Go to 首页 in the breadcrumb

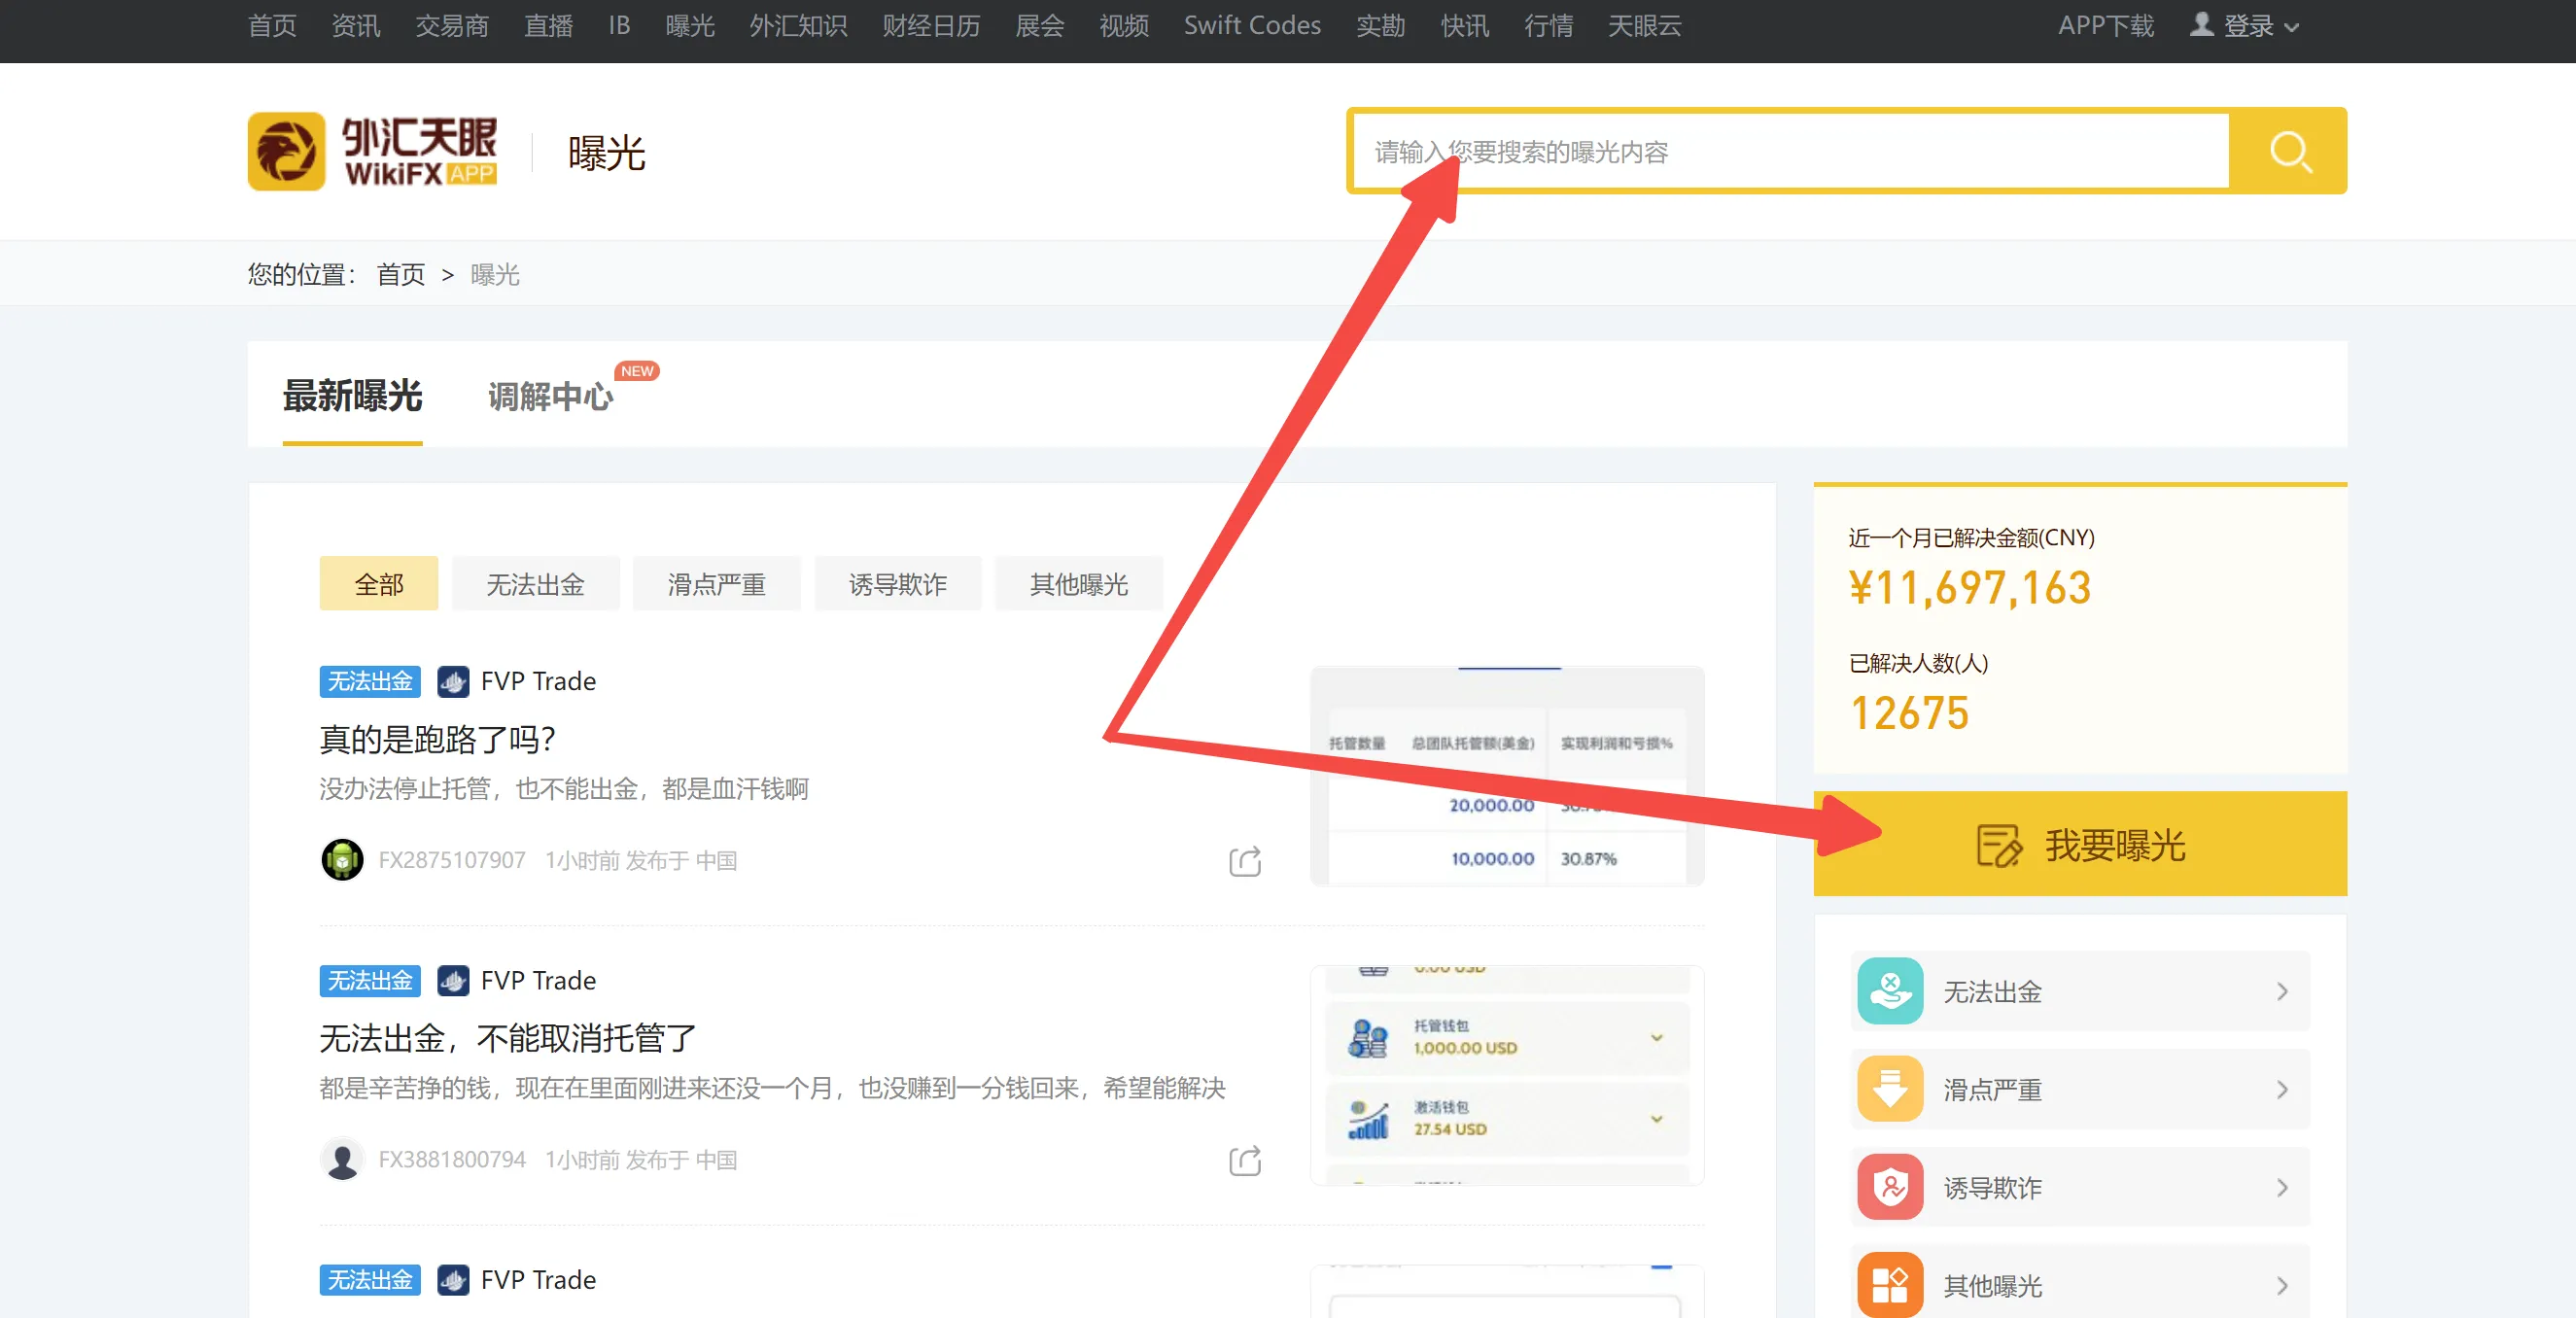pyautogui.click(x=401, y=274)
